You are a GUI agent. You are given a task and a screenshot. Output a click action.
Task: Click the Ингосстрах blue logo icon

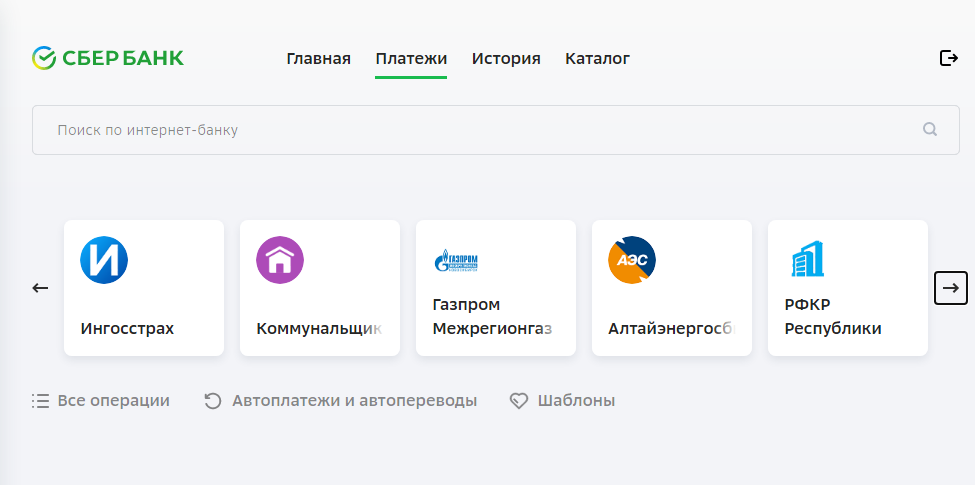104,260
